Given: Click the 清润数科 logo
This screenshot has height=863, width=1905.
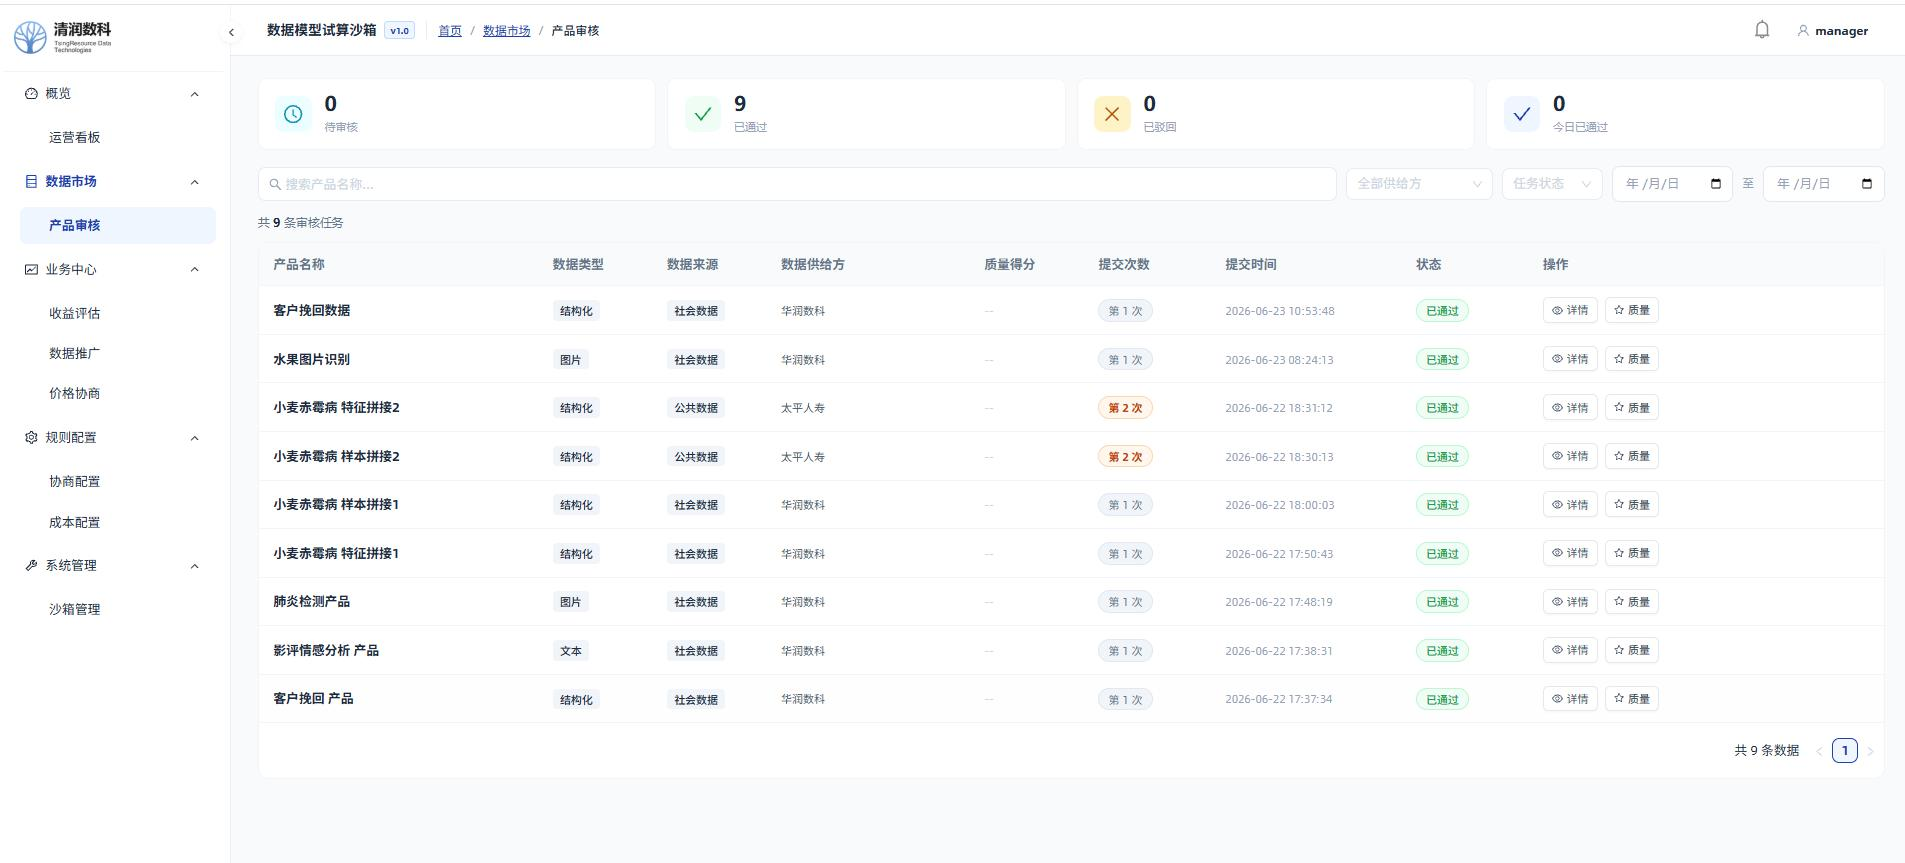Looking at the screenshot, I should 63,37.
